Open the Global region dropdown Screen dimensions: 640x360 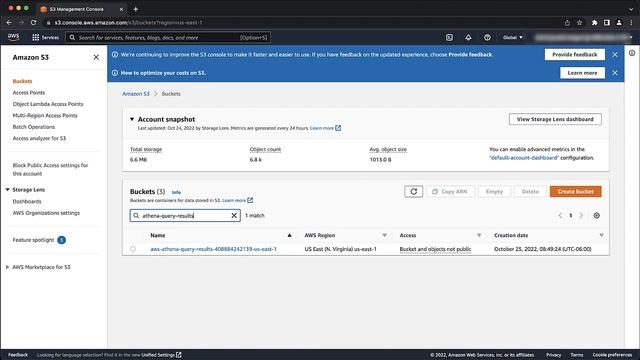click(x=512, y=38)
